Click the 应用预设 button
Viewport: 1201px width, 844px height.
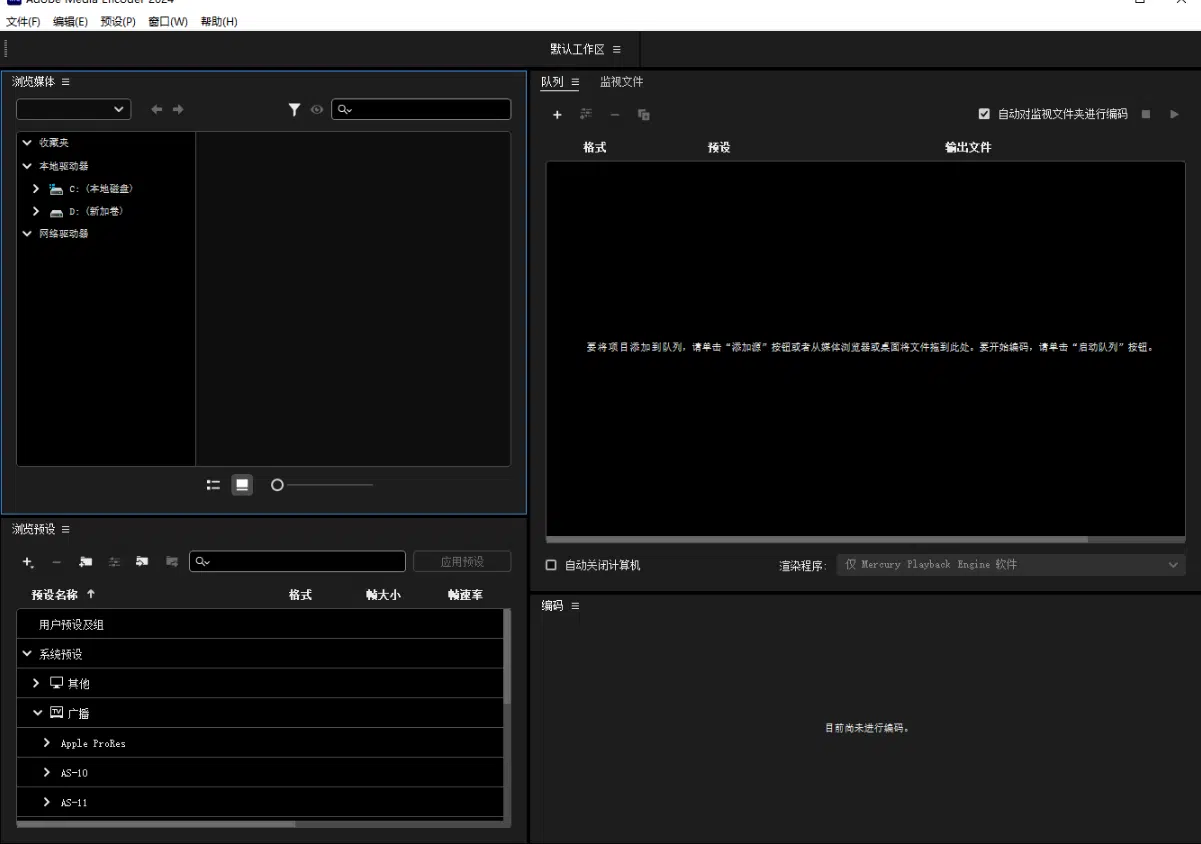click(461, 561)
